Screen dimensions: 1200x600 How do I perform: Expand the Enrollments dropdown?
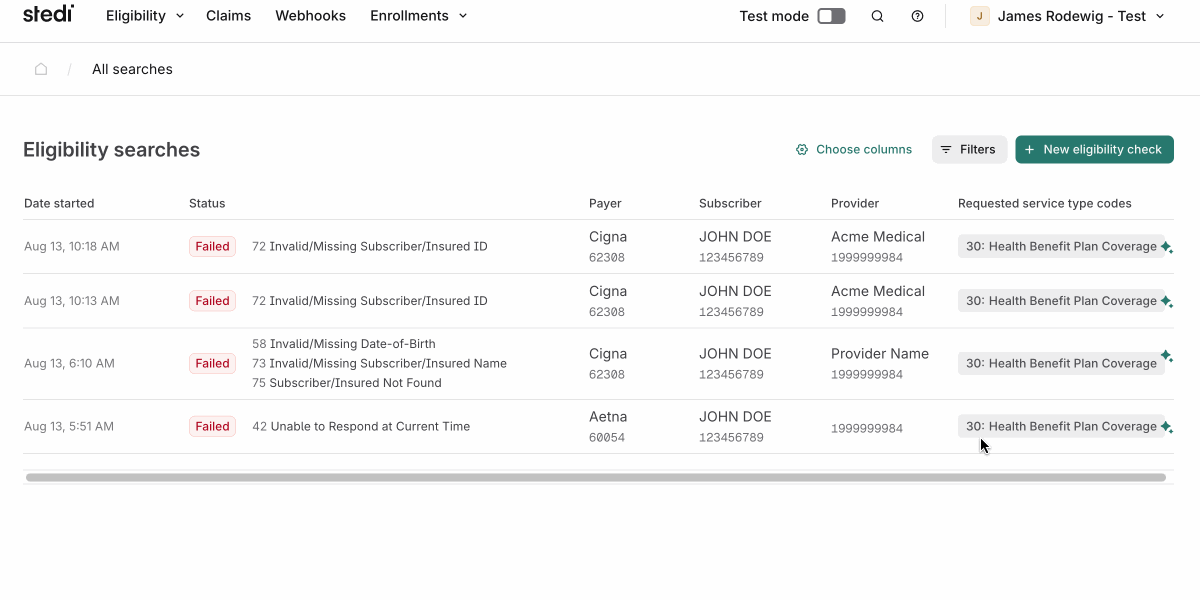[418, 15]
